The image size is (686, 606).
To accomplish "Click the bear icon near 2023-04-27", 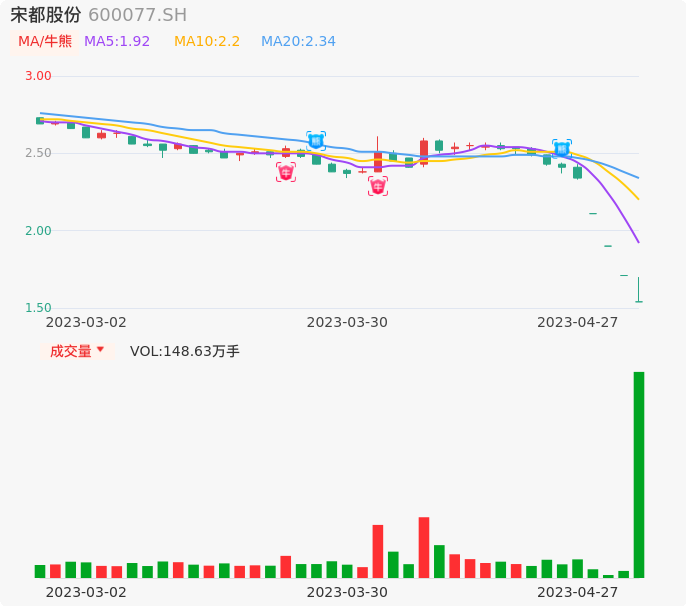I will coord(562,149).
